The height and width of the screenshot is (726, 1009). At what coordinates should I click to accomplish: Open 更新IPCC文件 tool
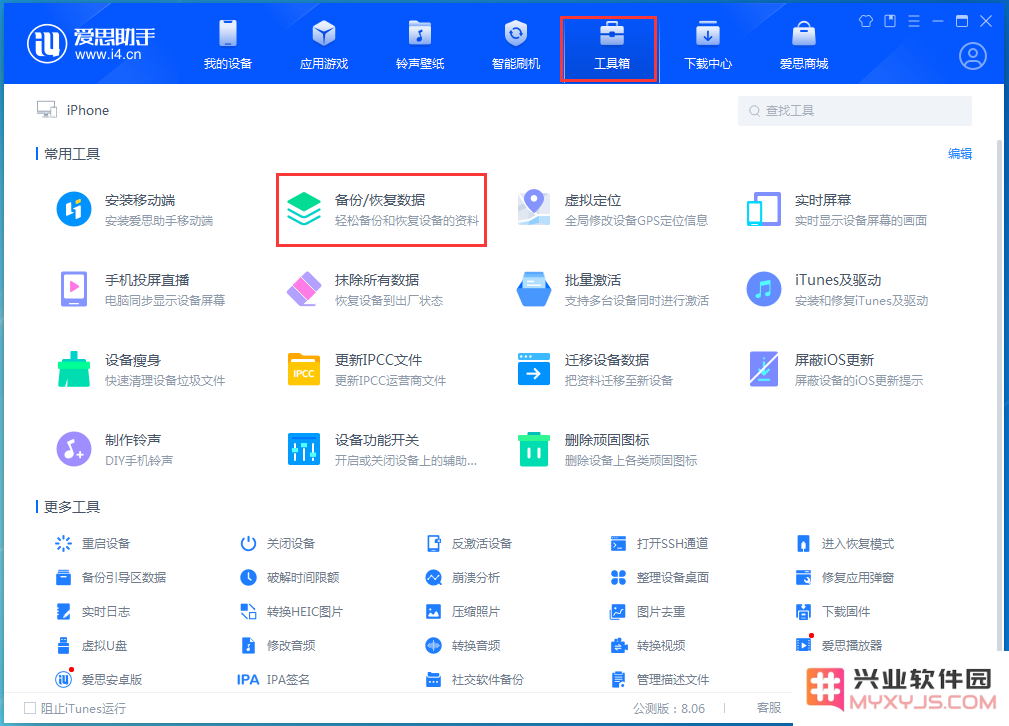(x=367, y=369)
